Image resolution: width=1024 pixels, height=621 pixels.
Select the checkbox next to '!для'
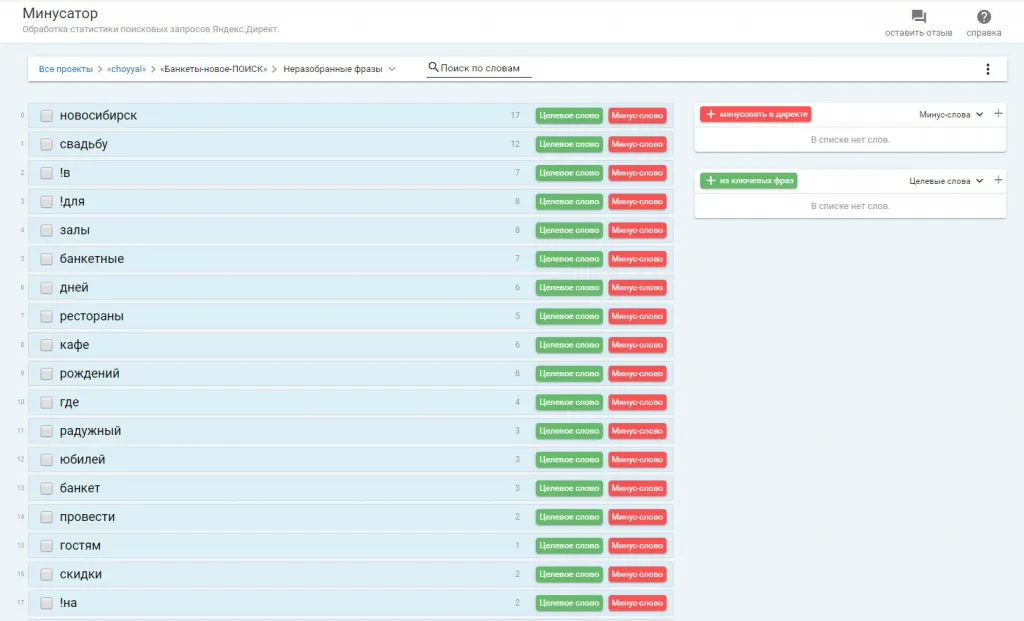click(46, 202)
